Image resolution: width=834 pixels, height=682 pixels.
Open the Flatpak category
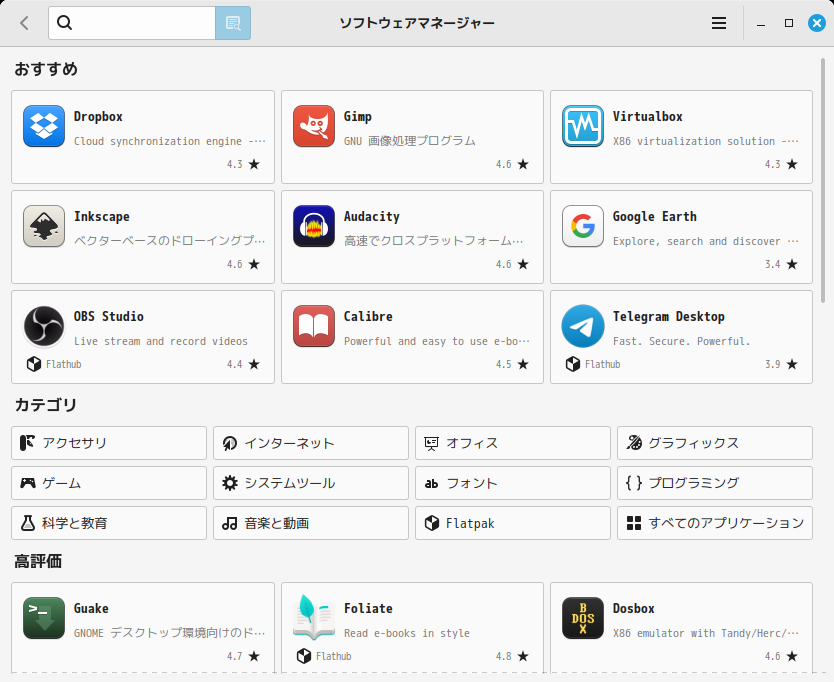513,523
